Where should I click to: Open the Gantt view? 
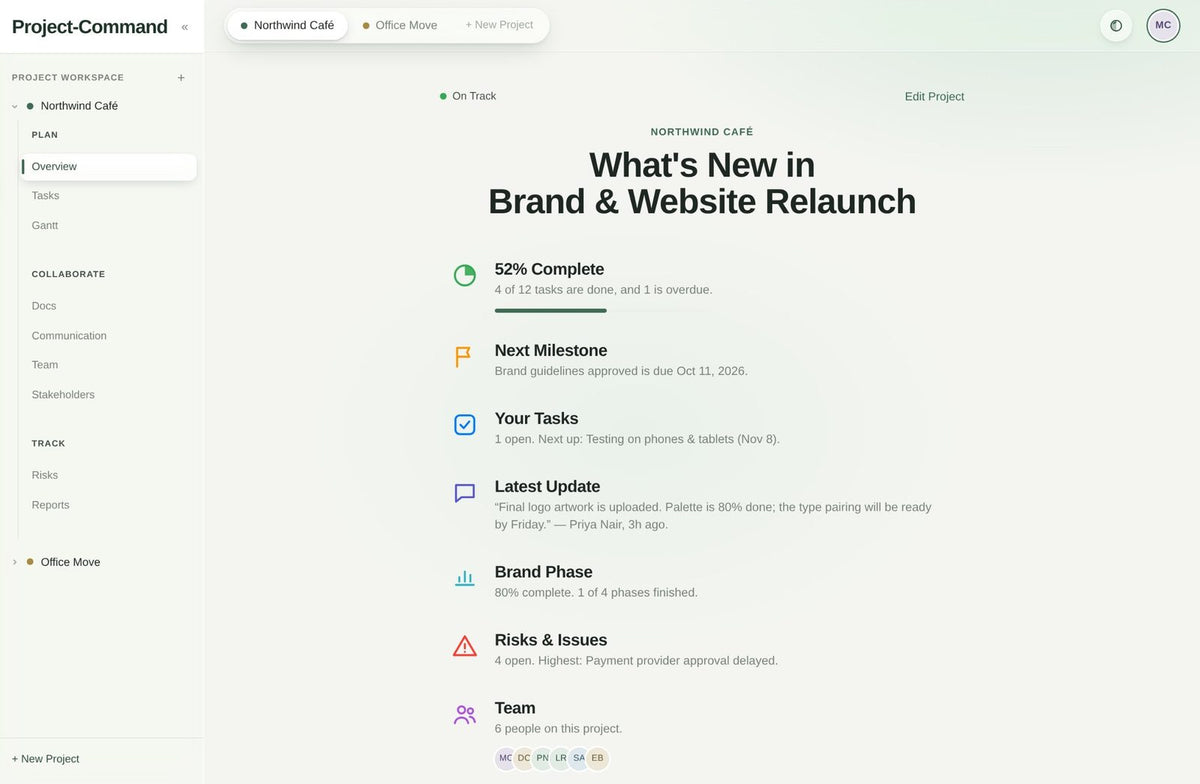108,226
